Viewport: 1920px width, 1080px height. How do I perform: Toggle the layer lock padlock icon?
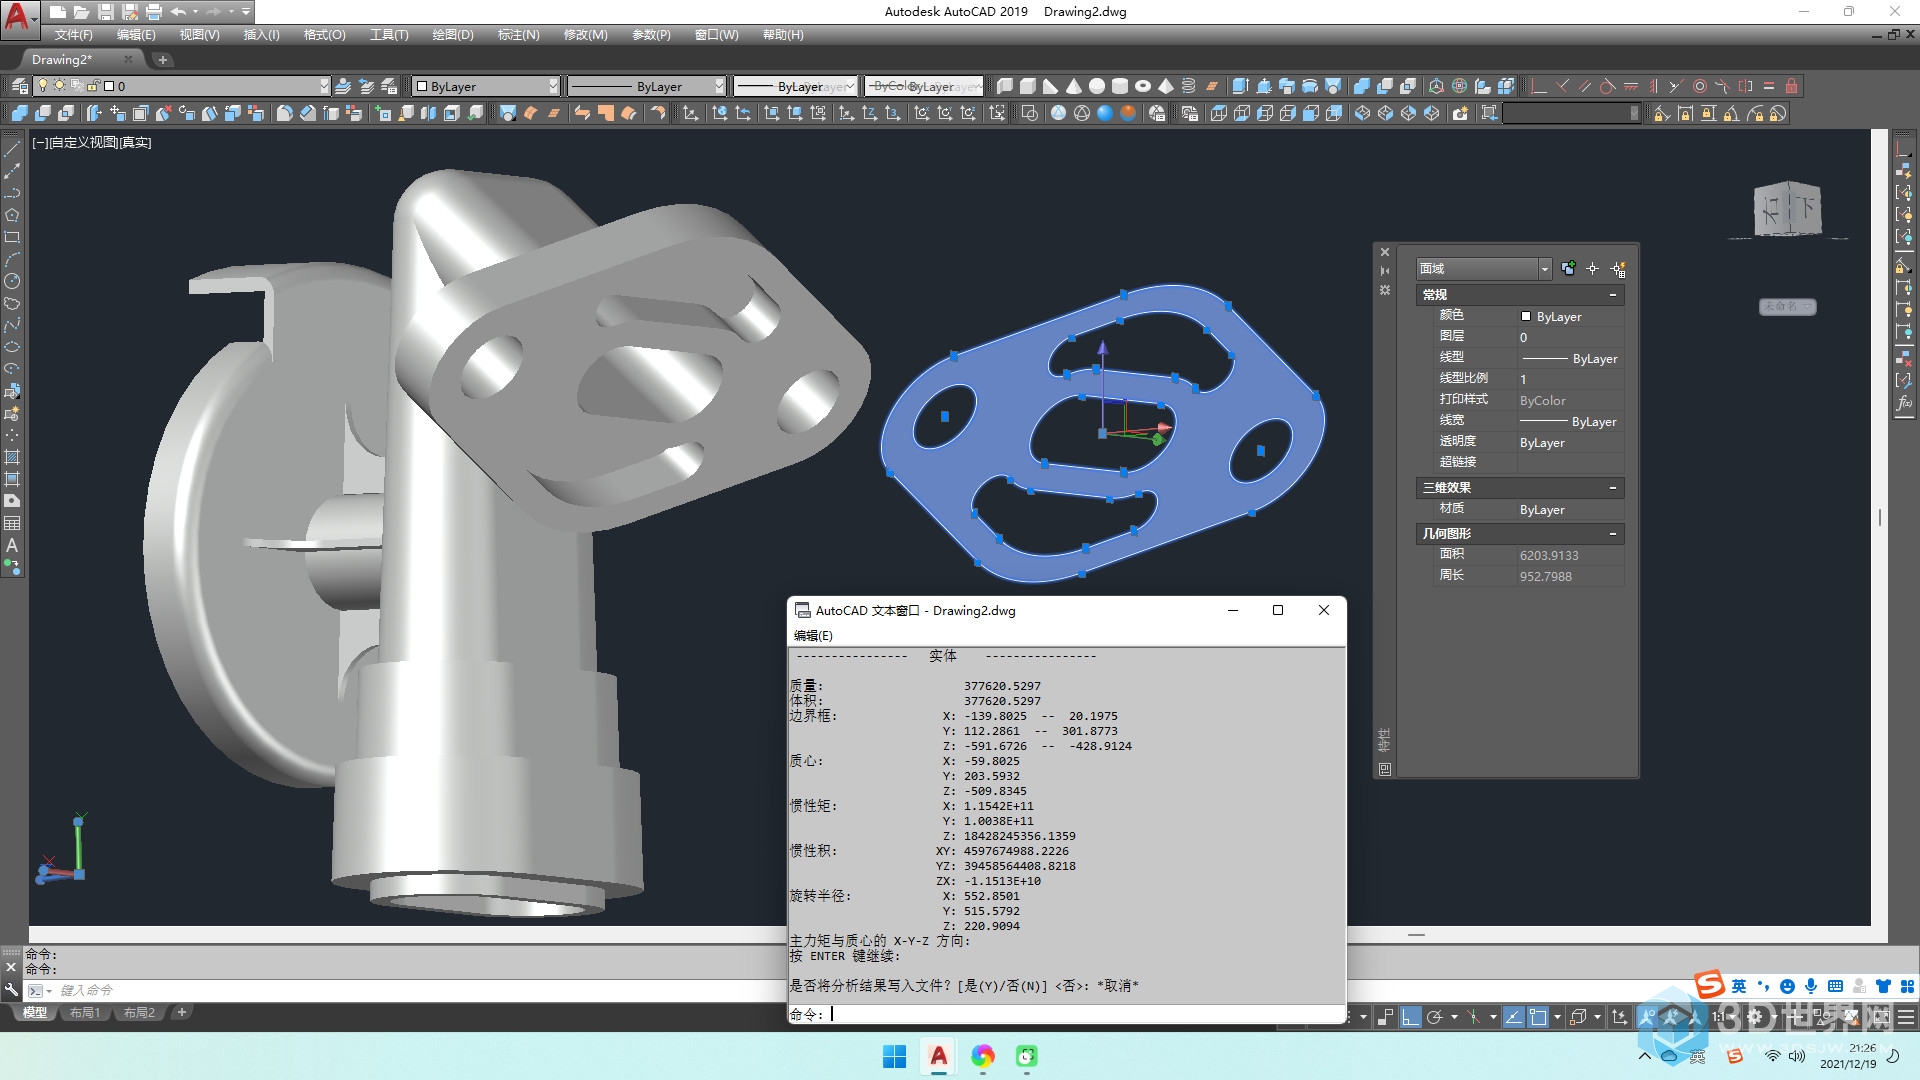(x=93, y=86)
